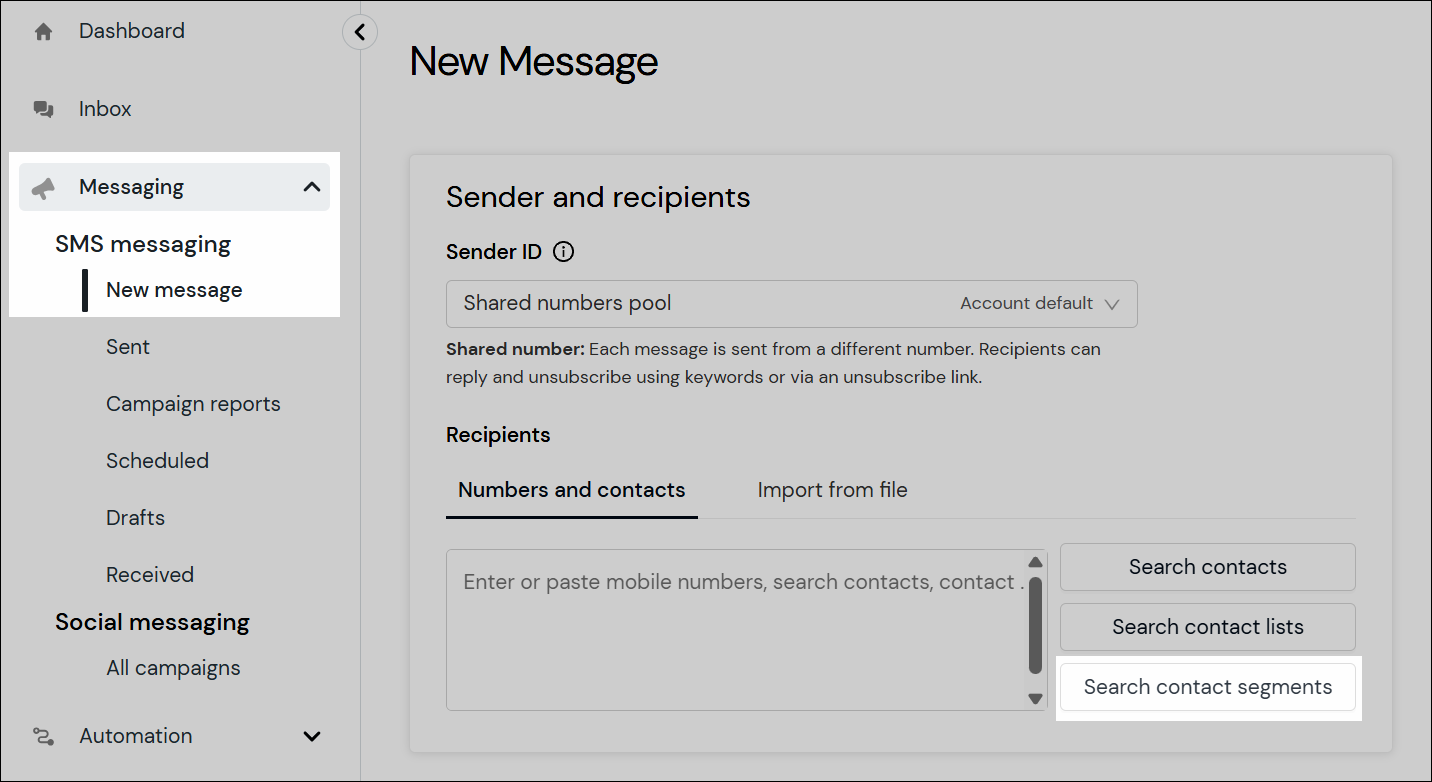Click the scrollbar down arrow icon
Screen dimensions: 1432x782
click(1035, 698)
